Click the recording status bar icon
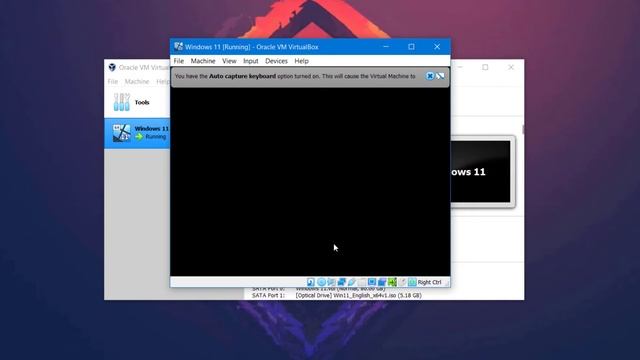Image resolution: width=640 pixels, height=360 pixels. tap(382, 282)
